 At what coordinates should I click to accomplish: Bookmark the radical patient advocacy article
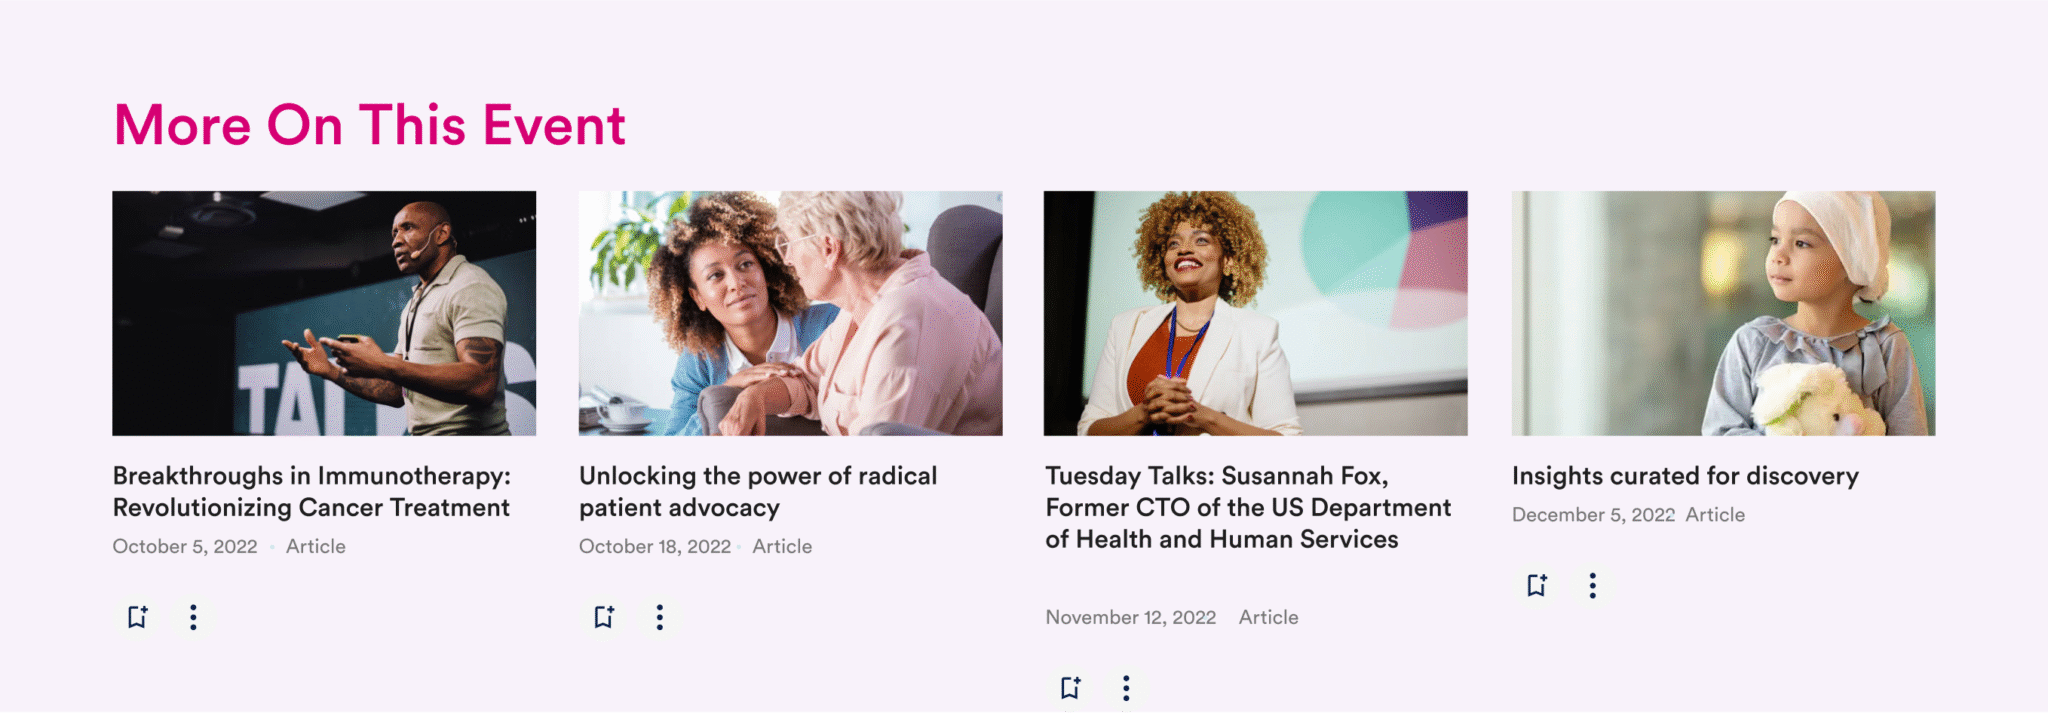click(604, 617)
